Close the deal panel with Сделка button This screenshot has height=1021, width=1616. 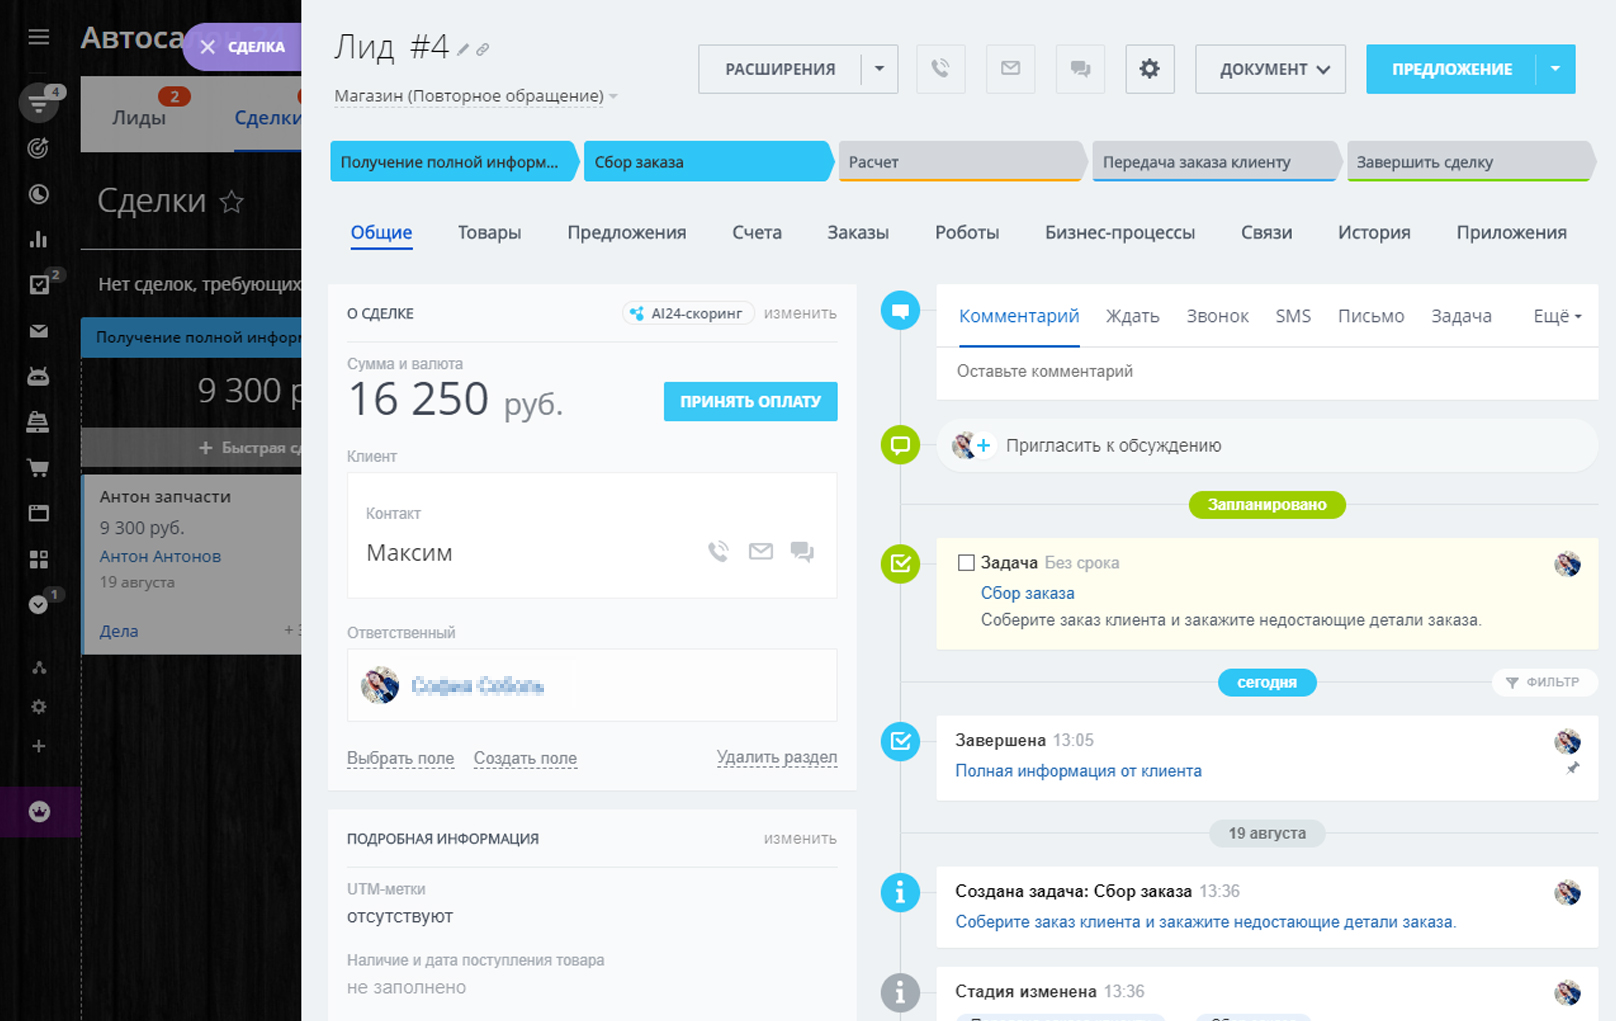coord(242,47)
